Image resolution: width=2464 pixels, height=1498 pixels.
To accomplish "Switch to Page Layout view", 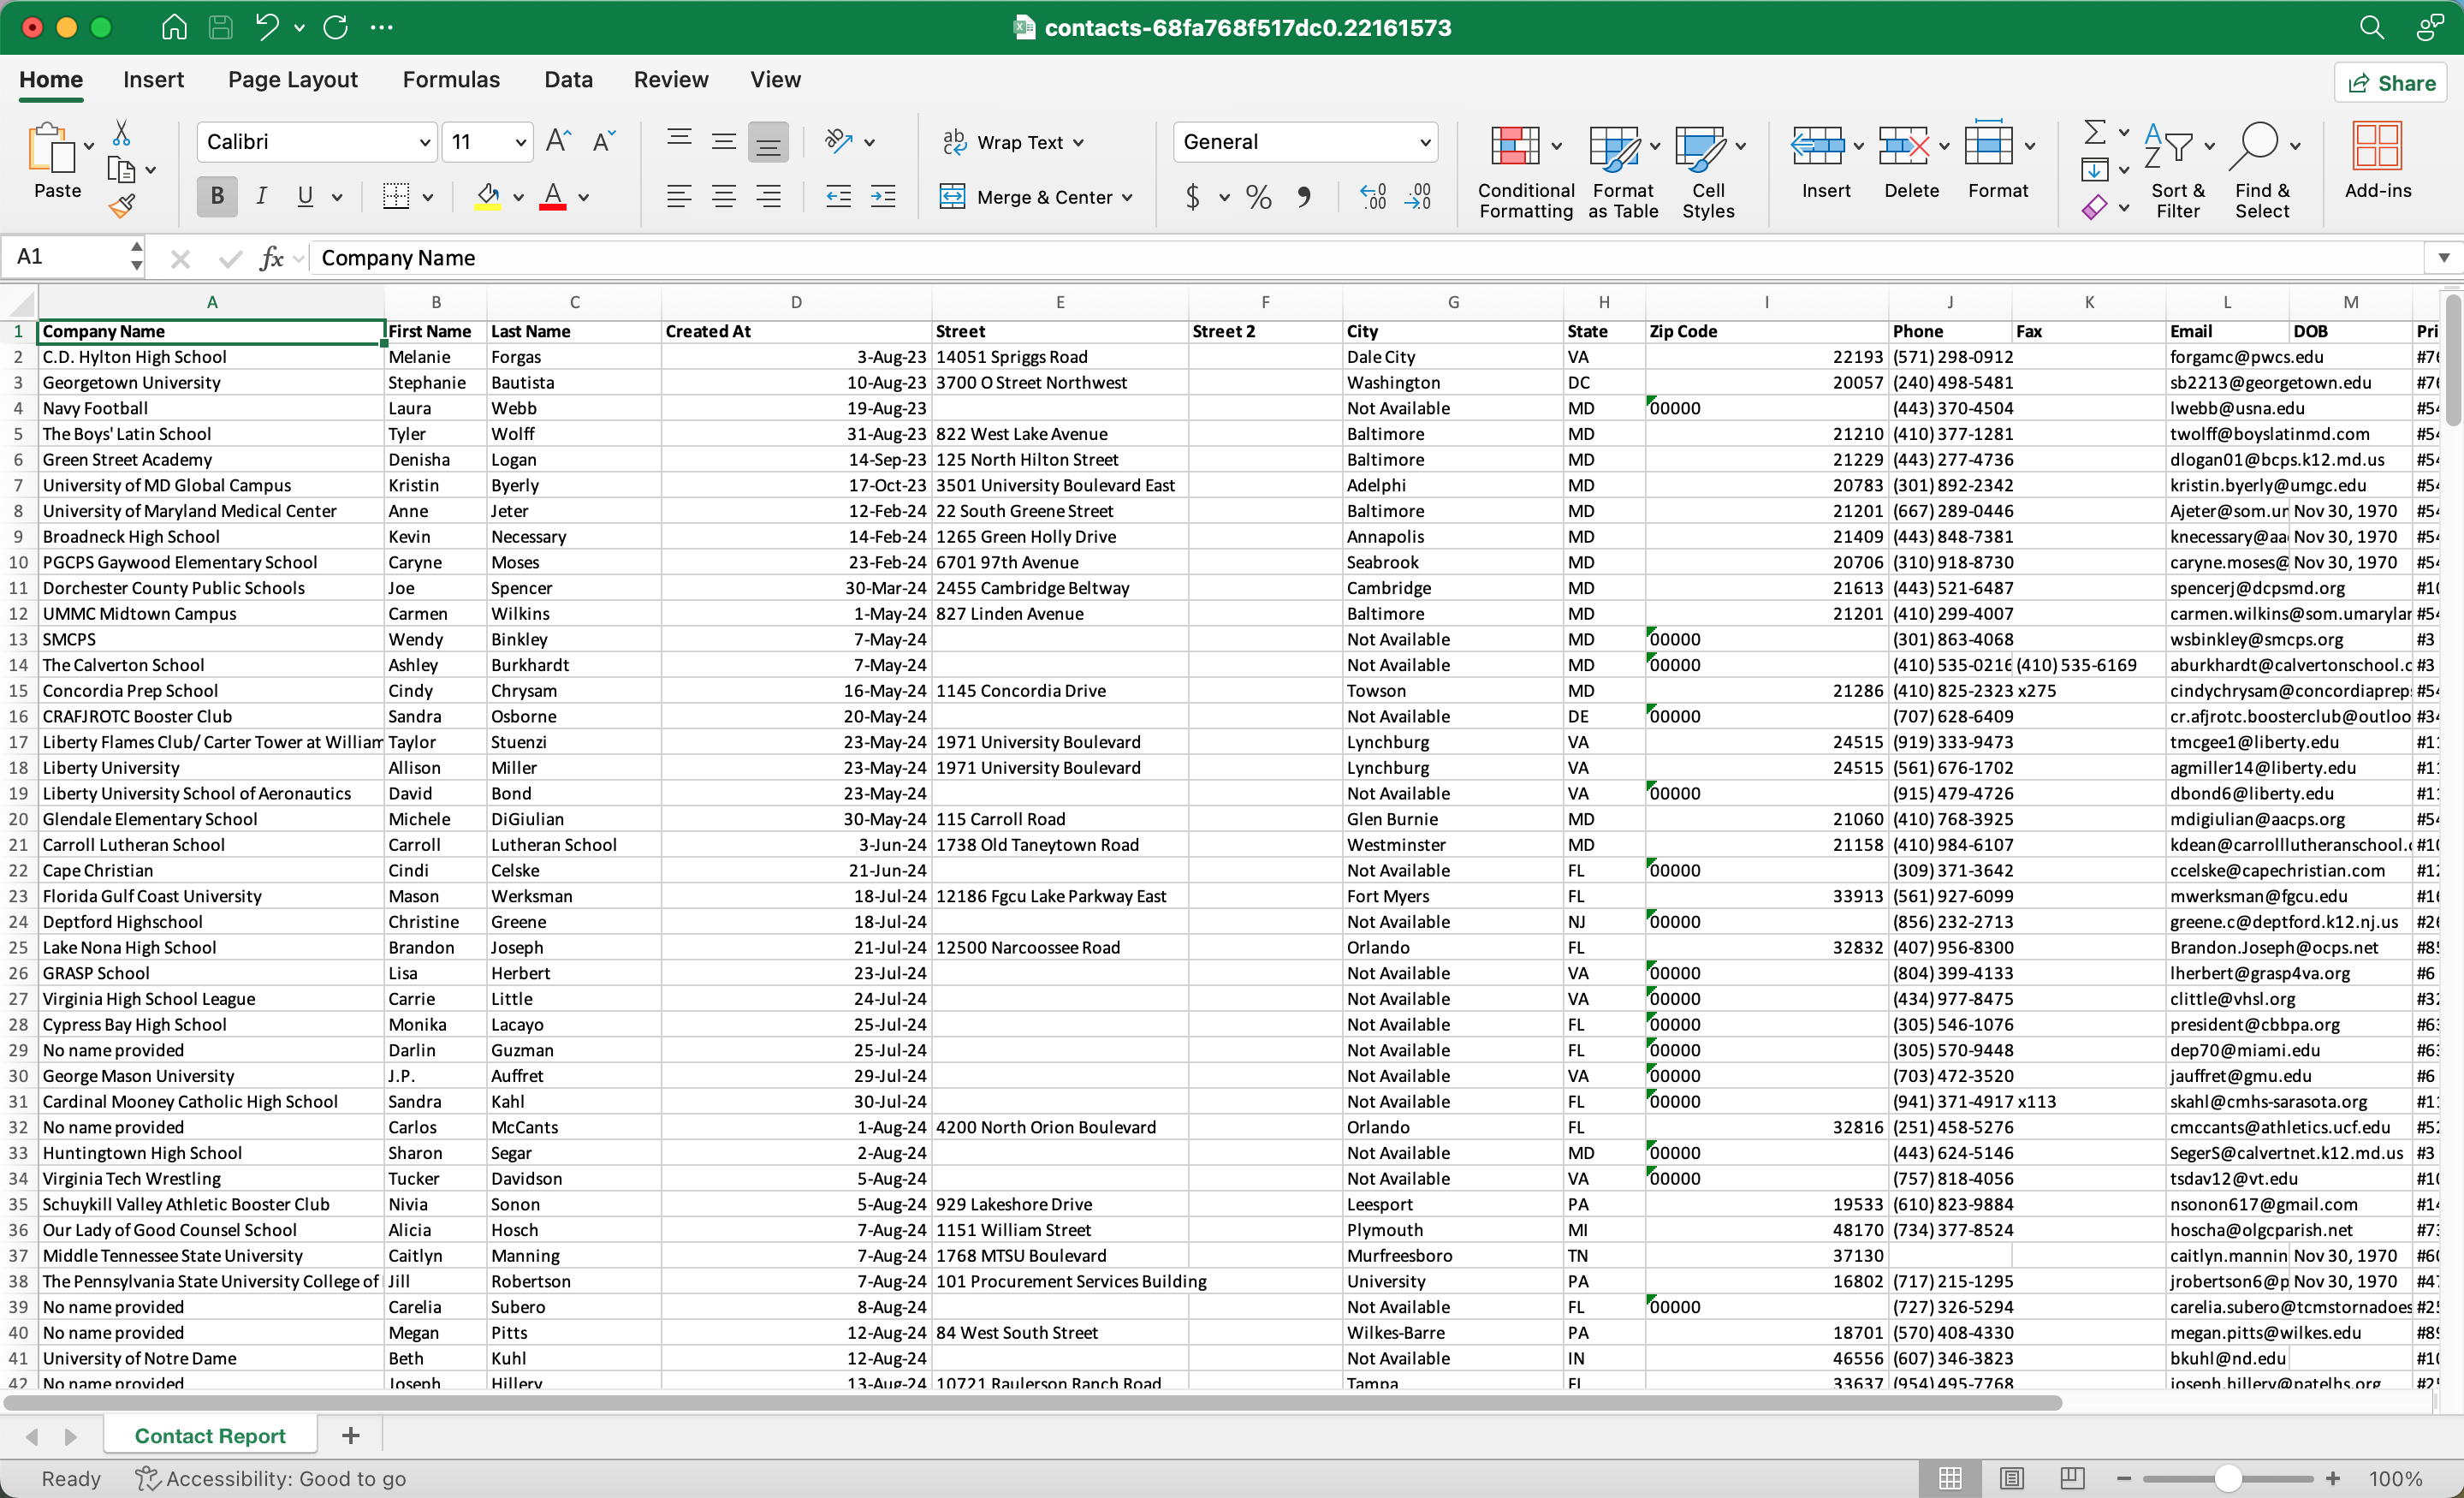I will [2012, 1478].
